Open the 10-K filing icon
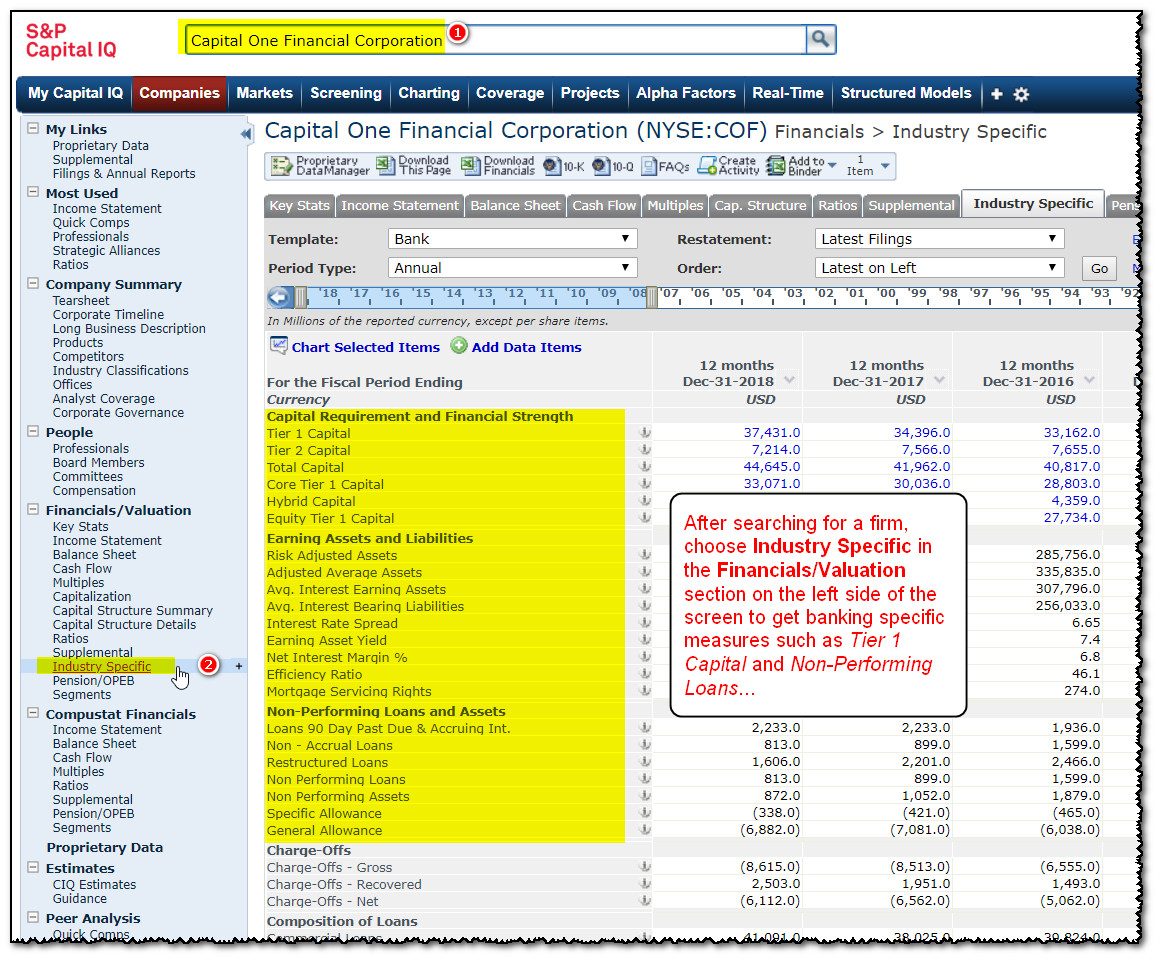Screen dimensions: 1160x961 point(552,166)
